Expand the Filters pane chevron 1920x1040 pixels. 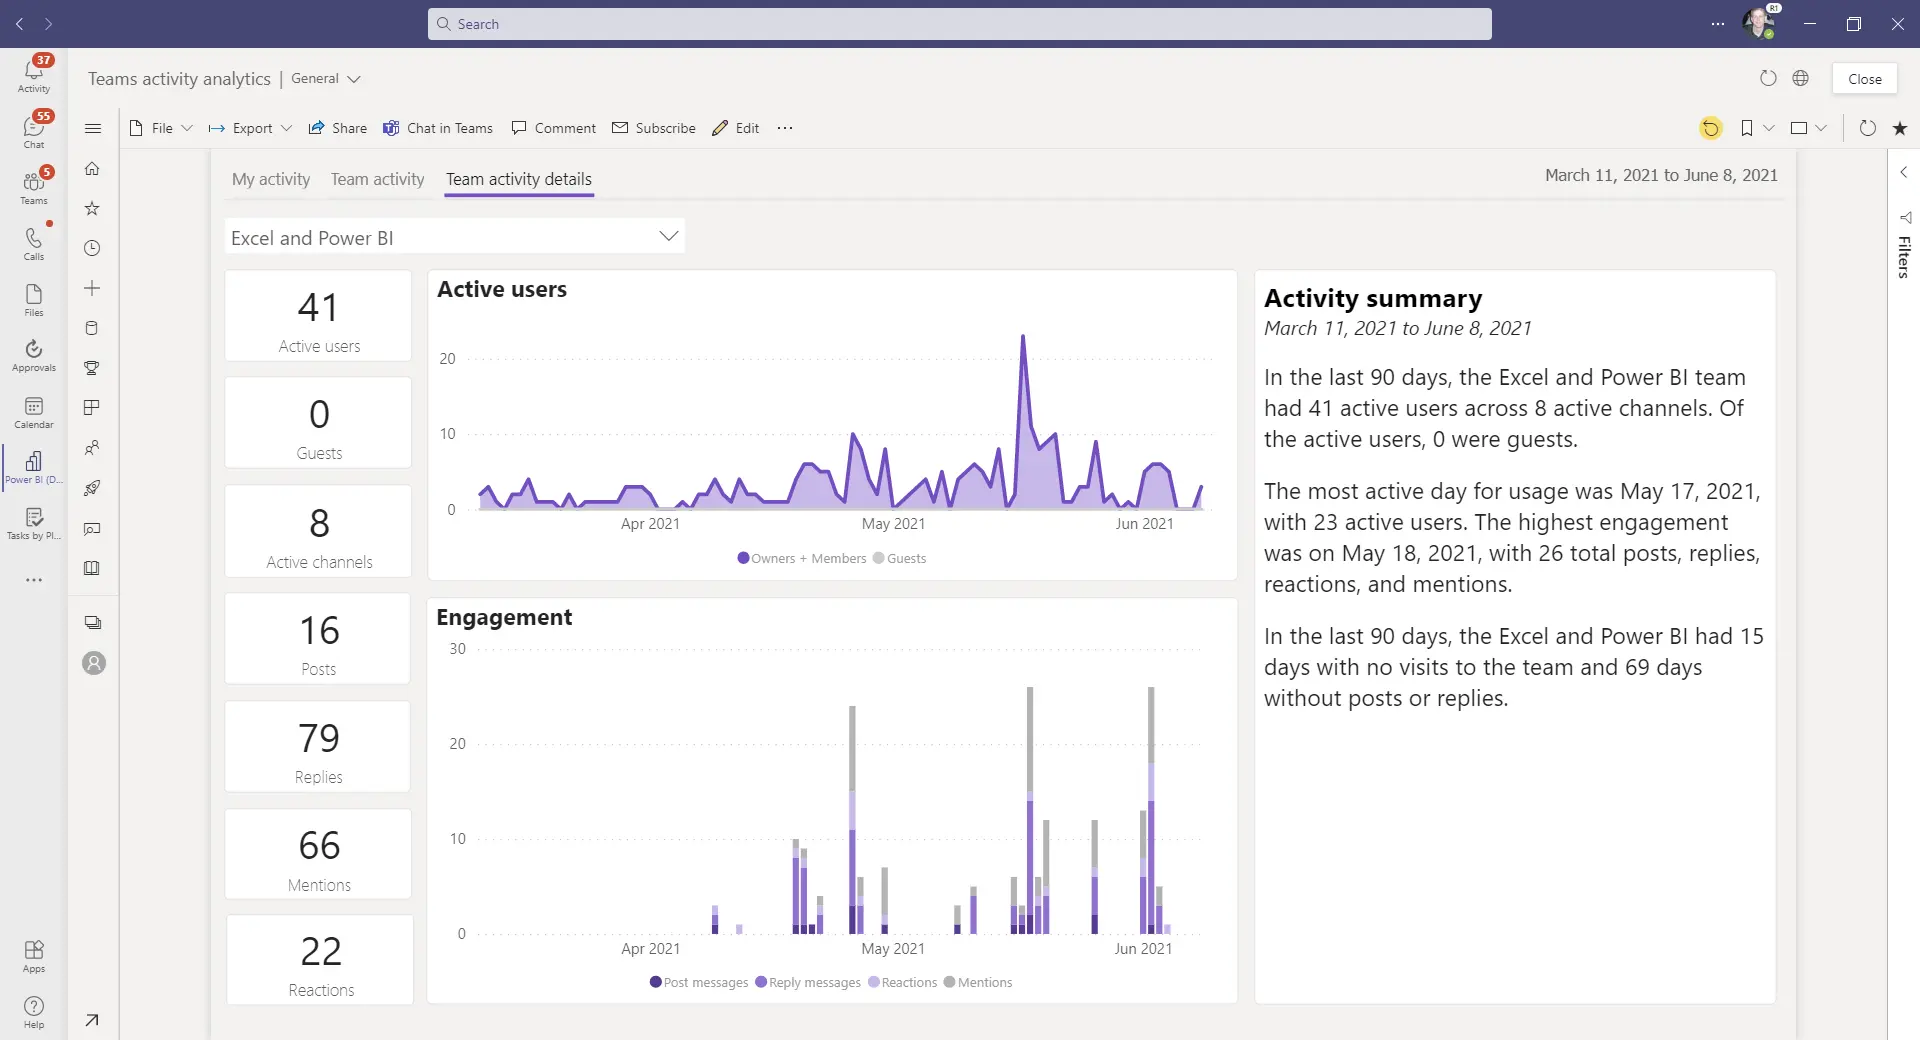(x=1904, y=172)
